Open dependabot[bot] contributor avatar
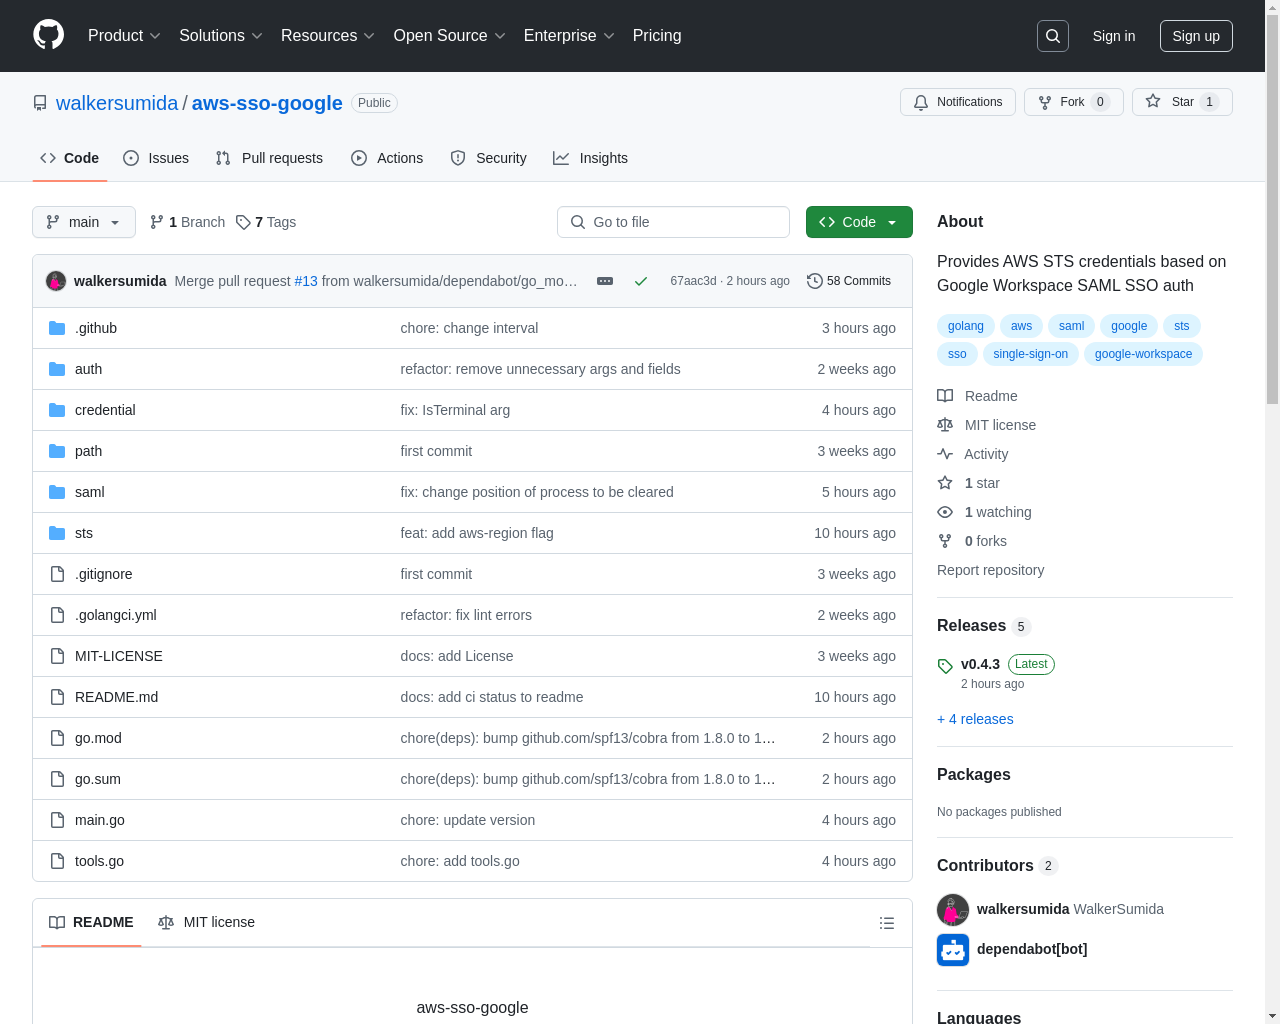Viewport: 1280px width, 1024px height. [x=953, y=949]
